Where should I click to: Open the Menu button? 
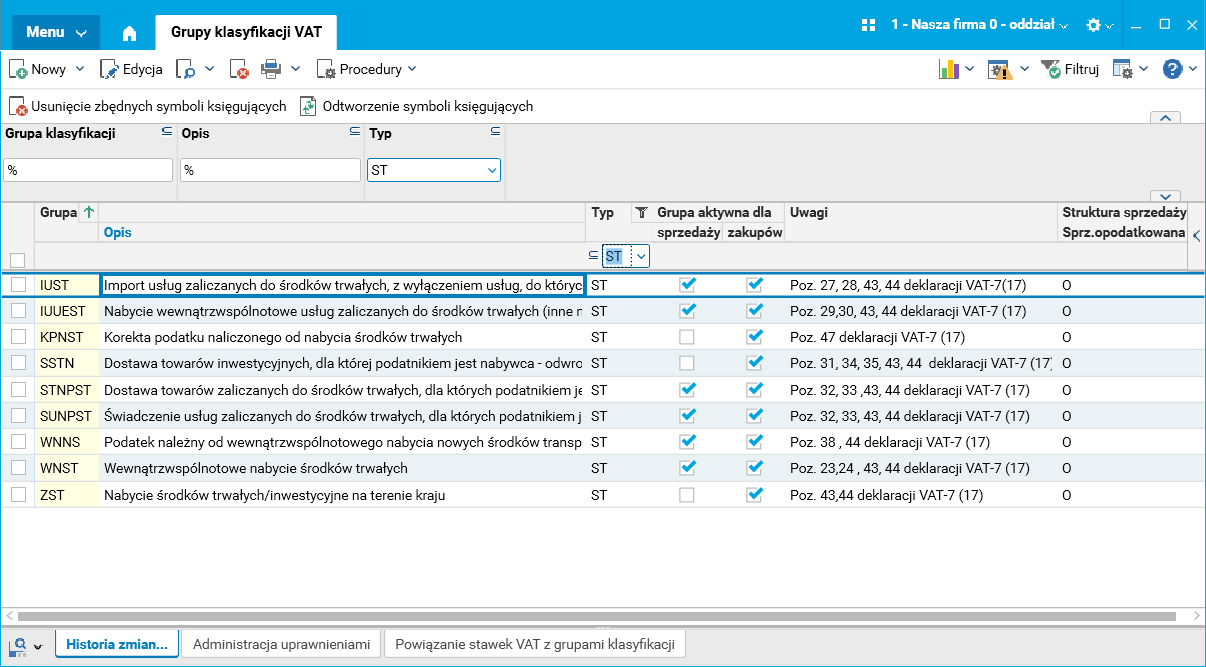click(x=55, y=32)
